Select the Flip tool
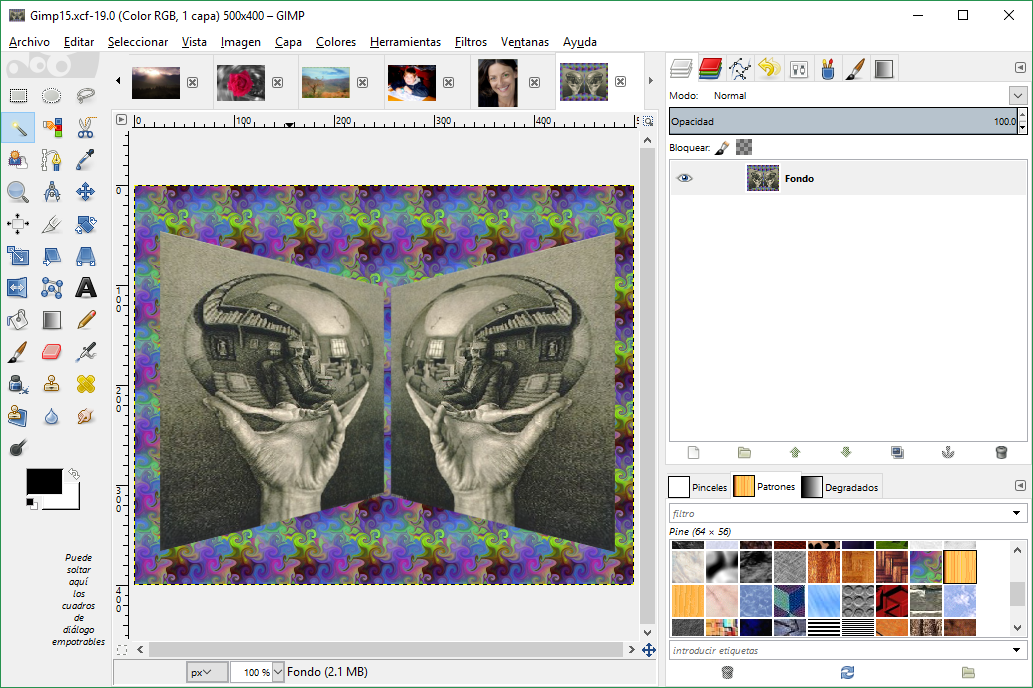Viewport: 1033px width, 688px height. (x=18, y=288)
